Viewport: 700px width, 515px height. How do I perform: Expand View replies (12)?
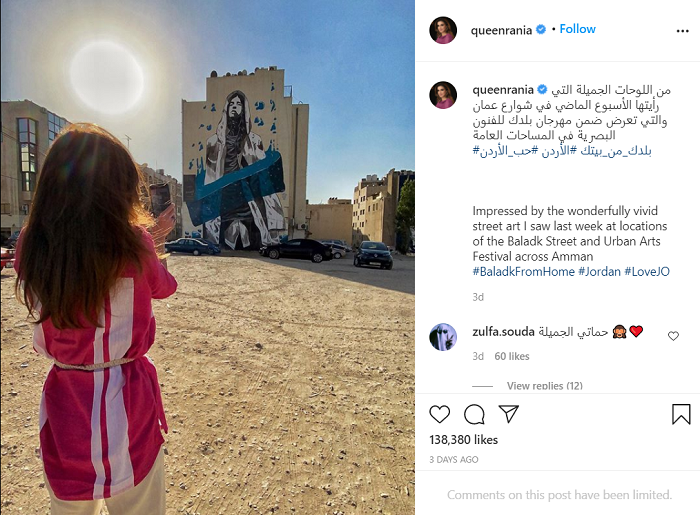point(545,386)
